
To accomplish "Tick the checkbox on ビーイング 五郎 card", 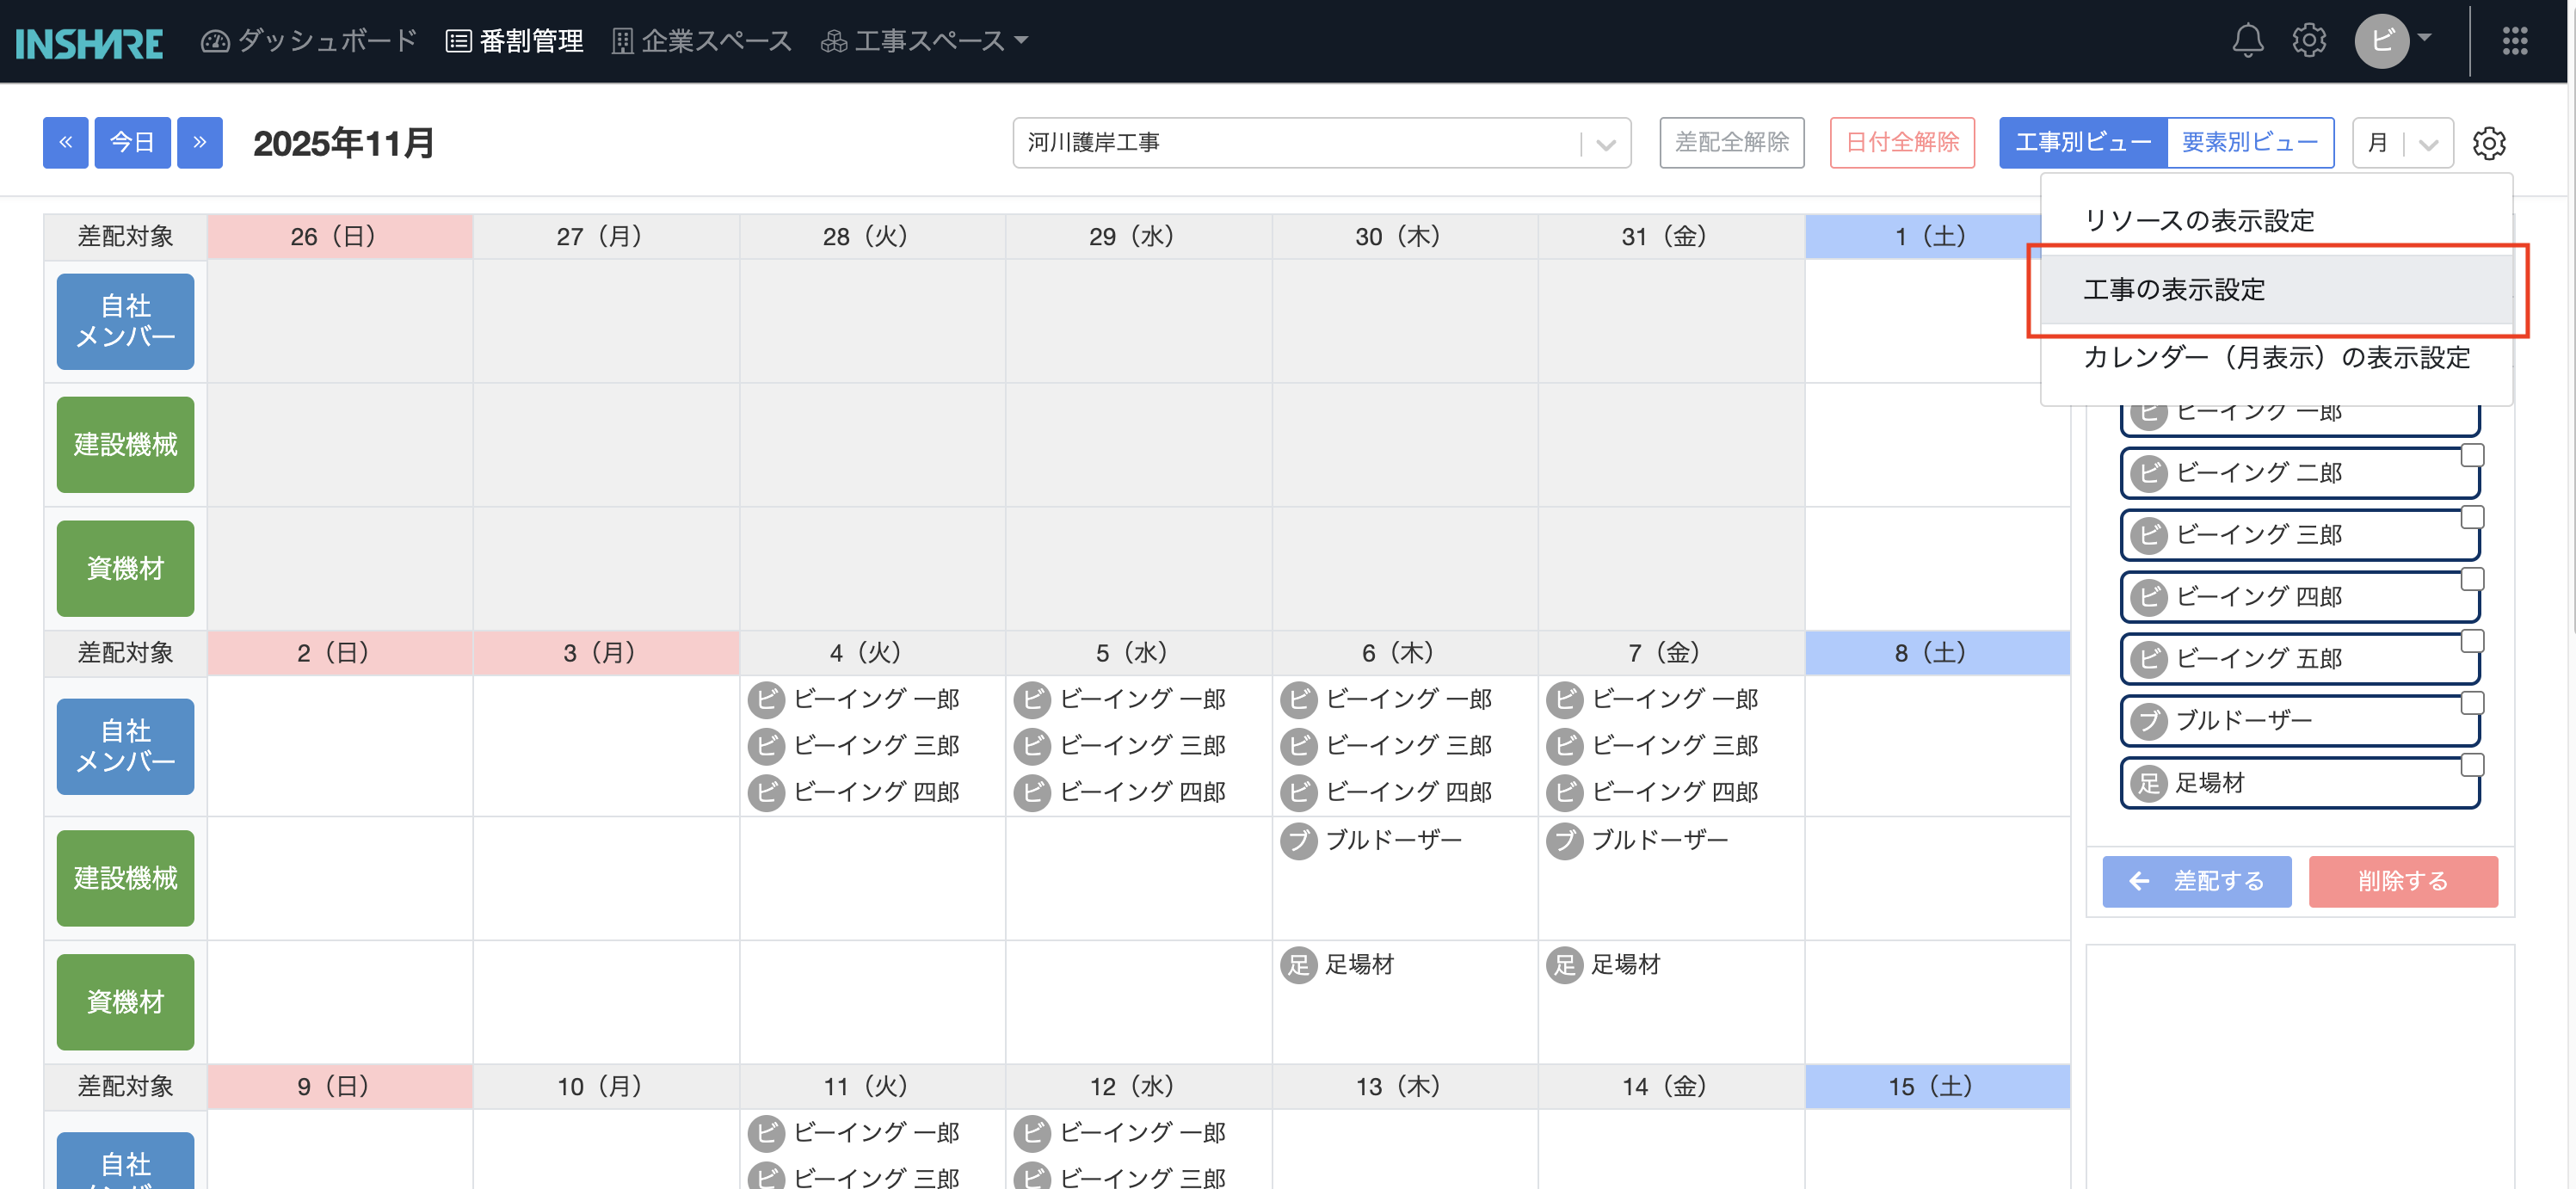I will tap(2472, 641).
